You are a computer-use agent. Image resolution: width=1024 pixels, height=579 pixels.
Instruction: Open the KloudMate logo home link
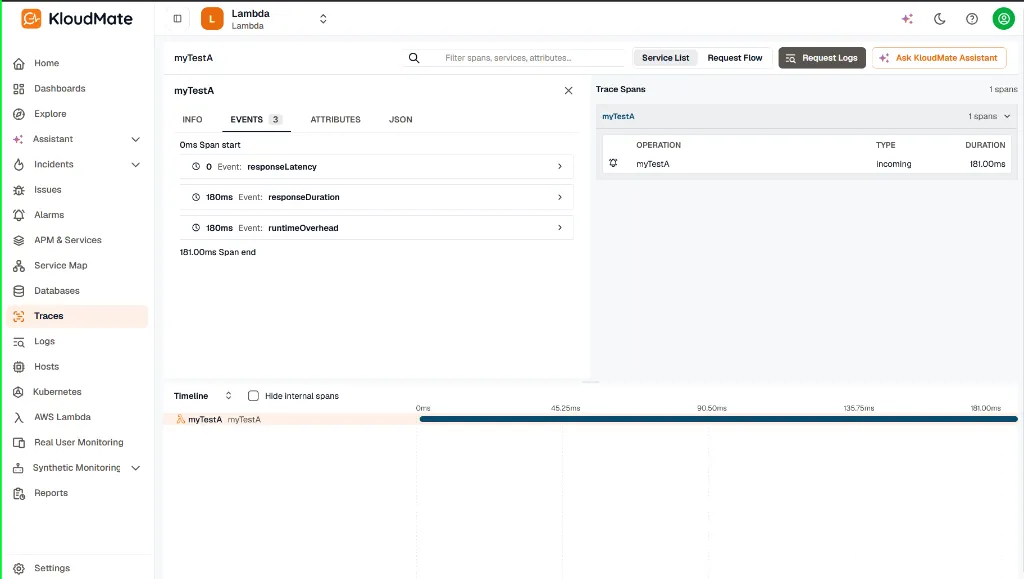point(76,19)
